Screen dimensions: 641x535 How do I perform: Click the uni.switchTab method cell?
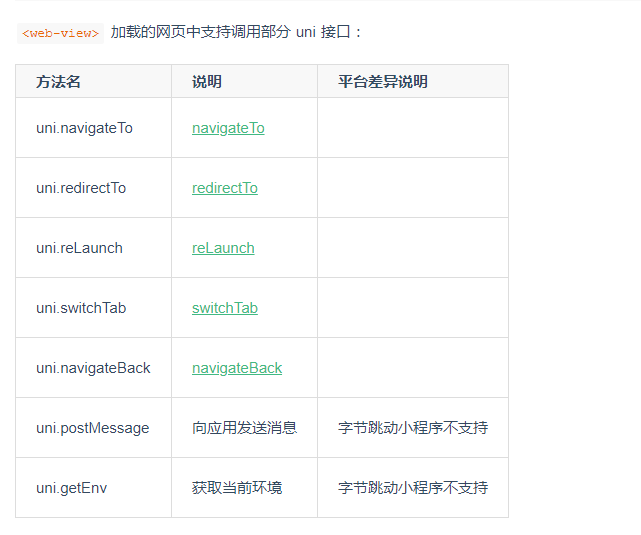[x=94, y=308]
